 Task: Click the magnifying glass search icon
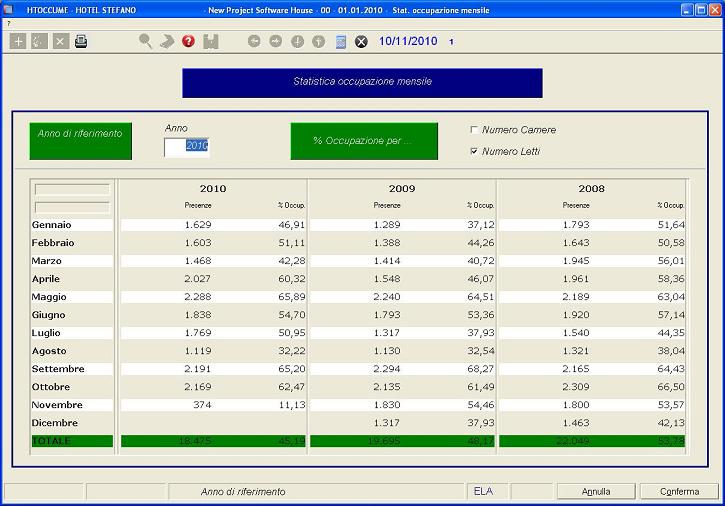pyautogui.click(x=145, y=41)
